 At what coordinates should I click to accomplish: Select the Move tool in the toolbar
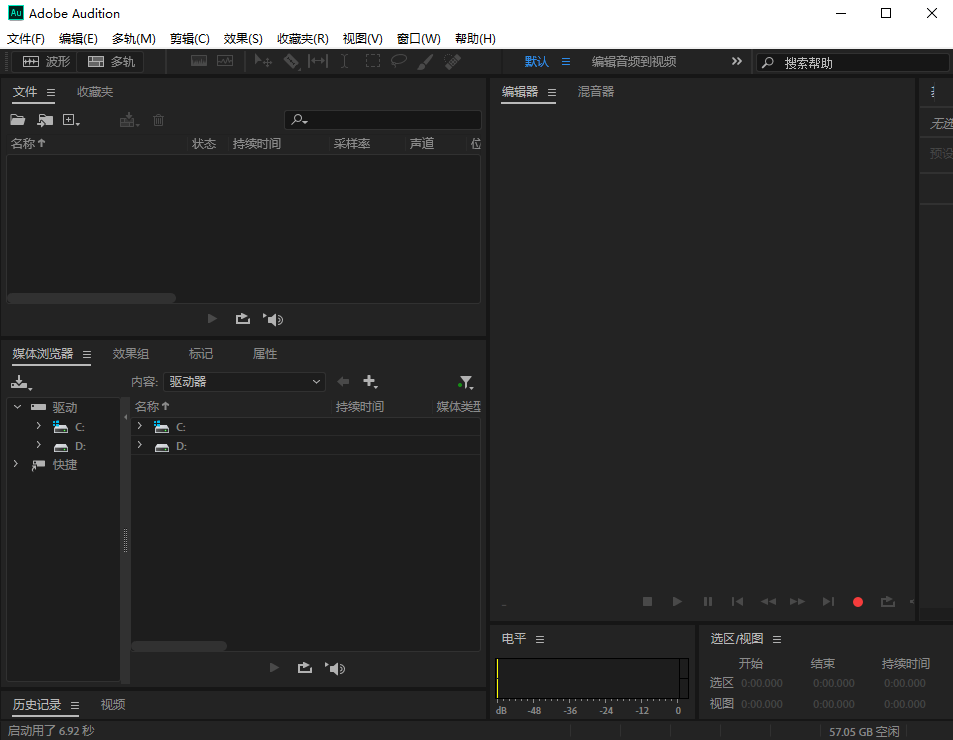264,61
